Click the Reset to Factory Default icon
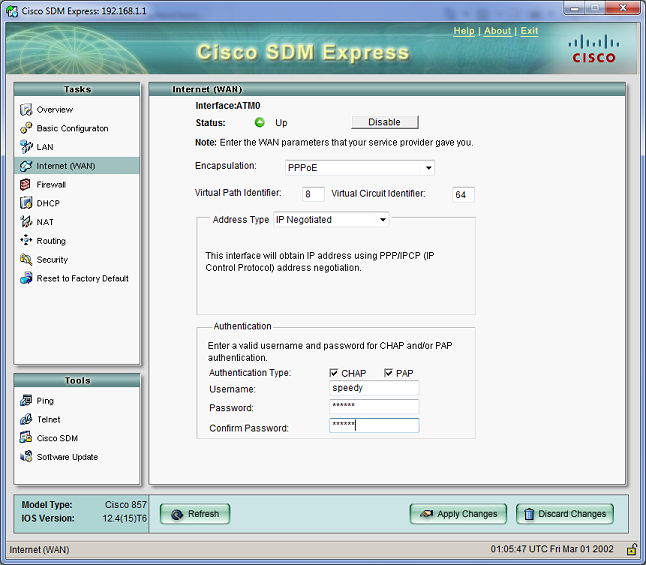 [26, 278]
